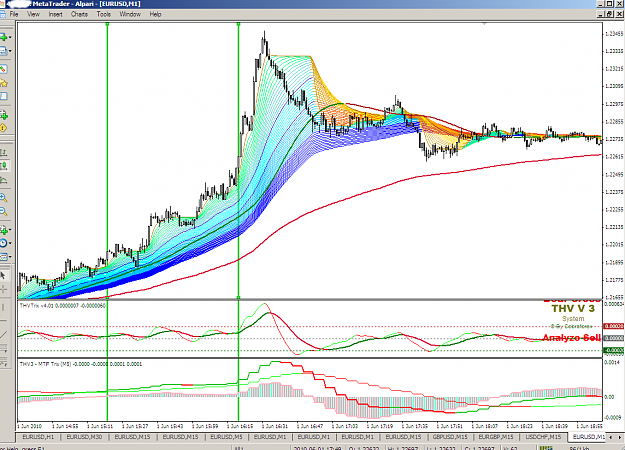Screen dimensions: 625x450
Task: Switch to bar chart display
Action: [4, 152]
